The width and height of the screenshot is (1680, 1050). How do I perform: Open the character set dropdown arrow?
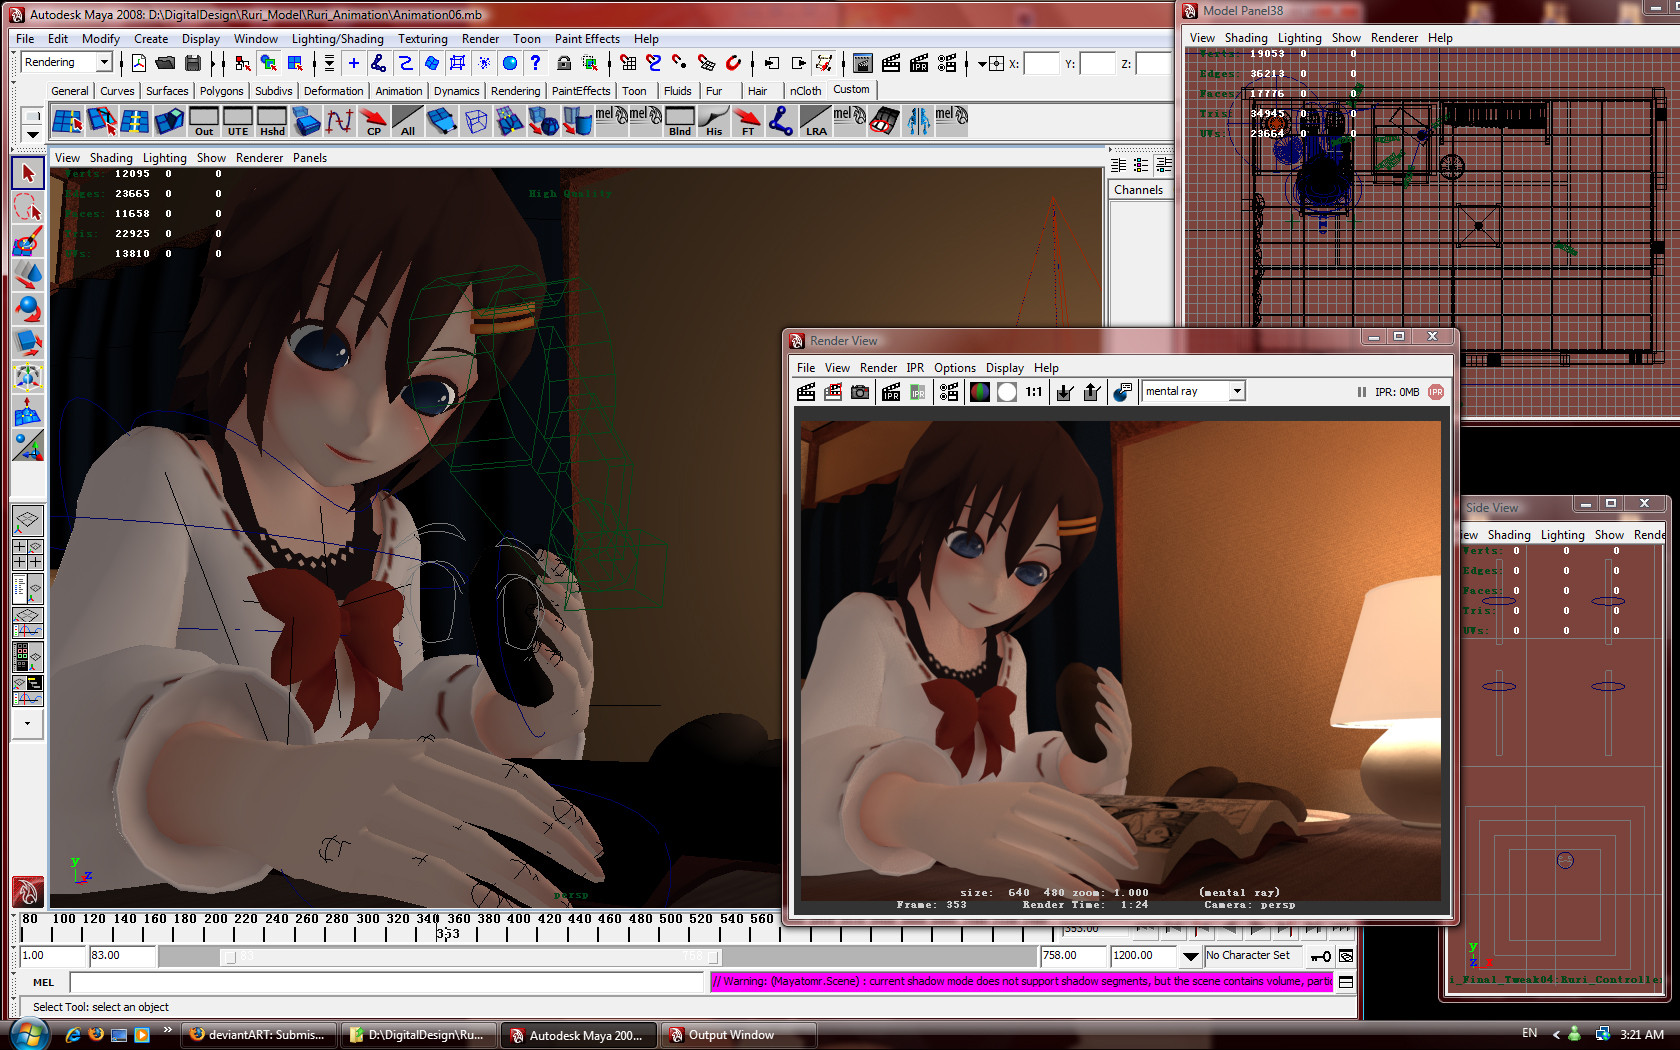(1190, 956)
